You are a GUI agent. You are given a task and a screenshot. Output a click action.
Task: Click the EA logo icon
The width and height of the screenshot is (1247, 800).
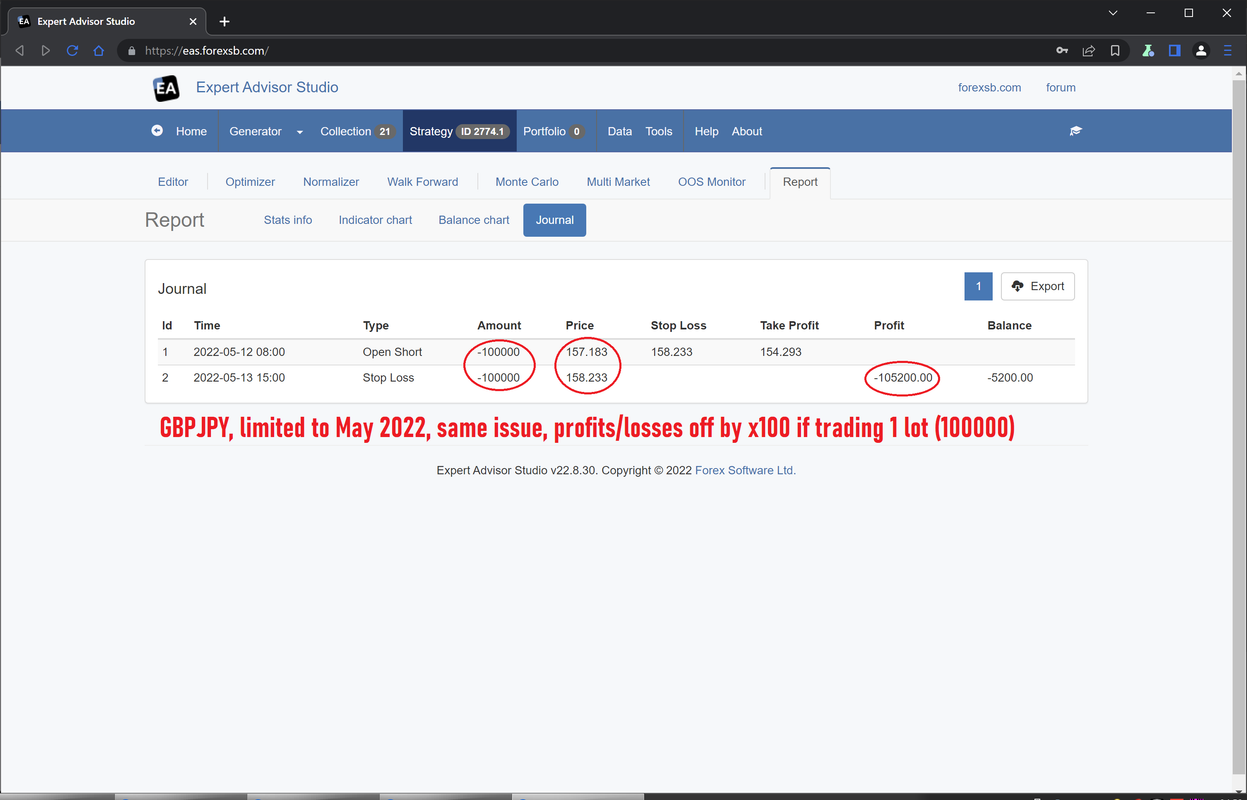point(166,88)
